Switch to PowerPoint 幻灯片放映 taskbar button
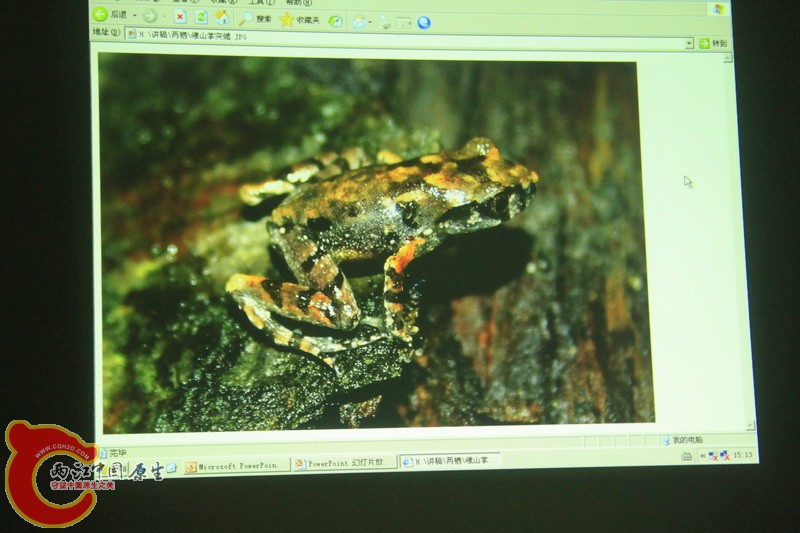Image resolution: width=800 pixels, height=533 pixels. [345, 463]
